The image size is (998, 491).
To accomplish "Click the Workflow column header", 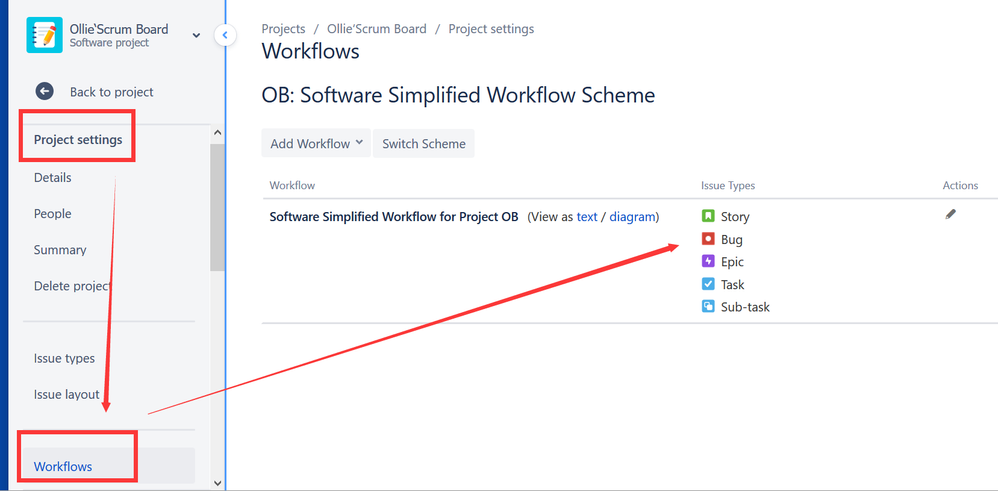I will click(x=292, y=185).
